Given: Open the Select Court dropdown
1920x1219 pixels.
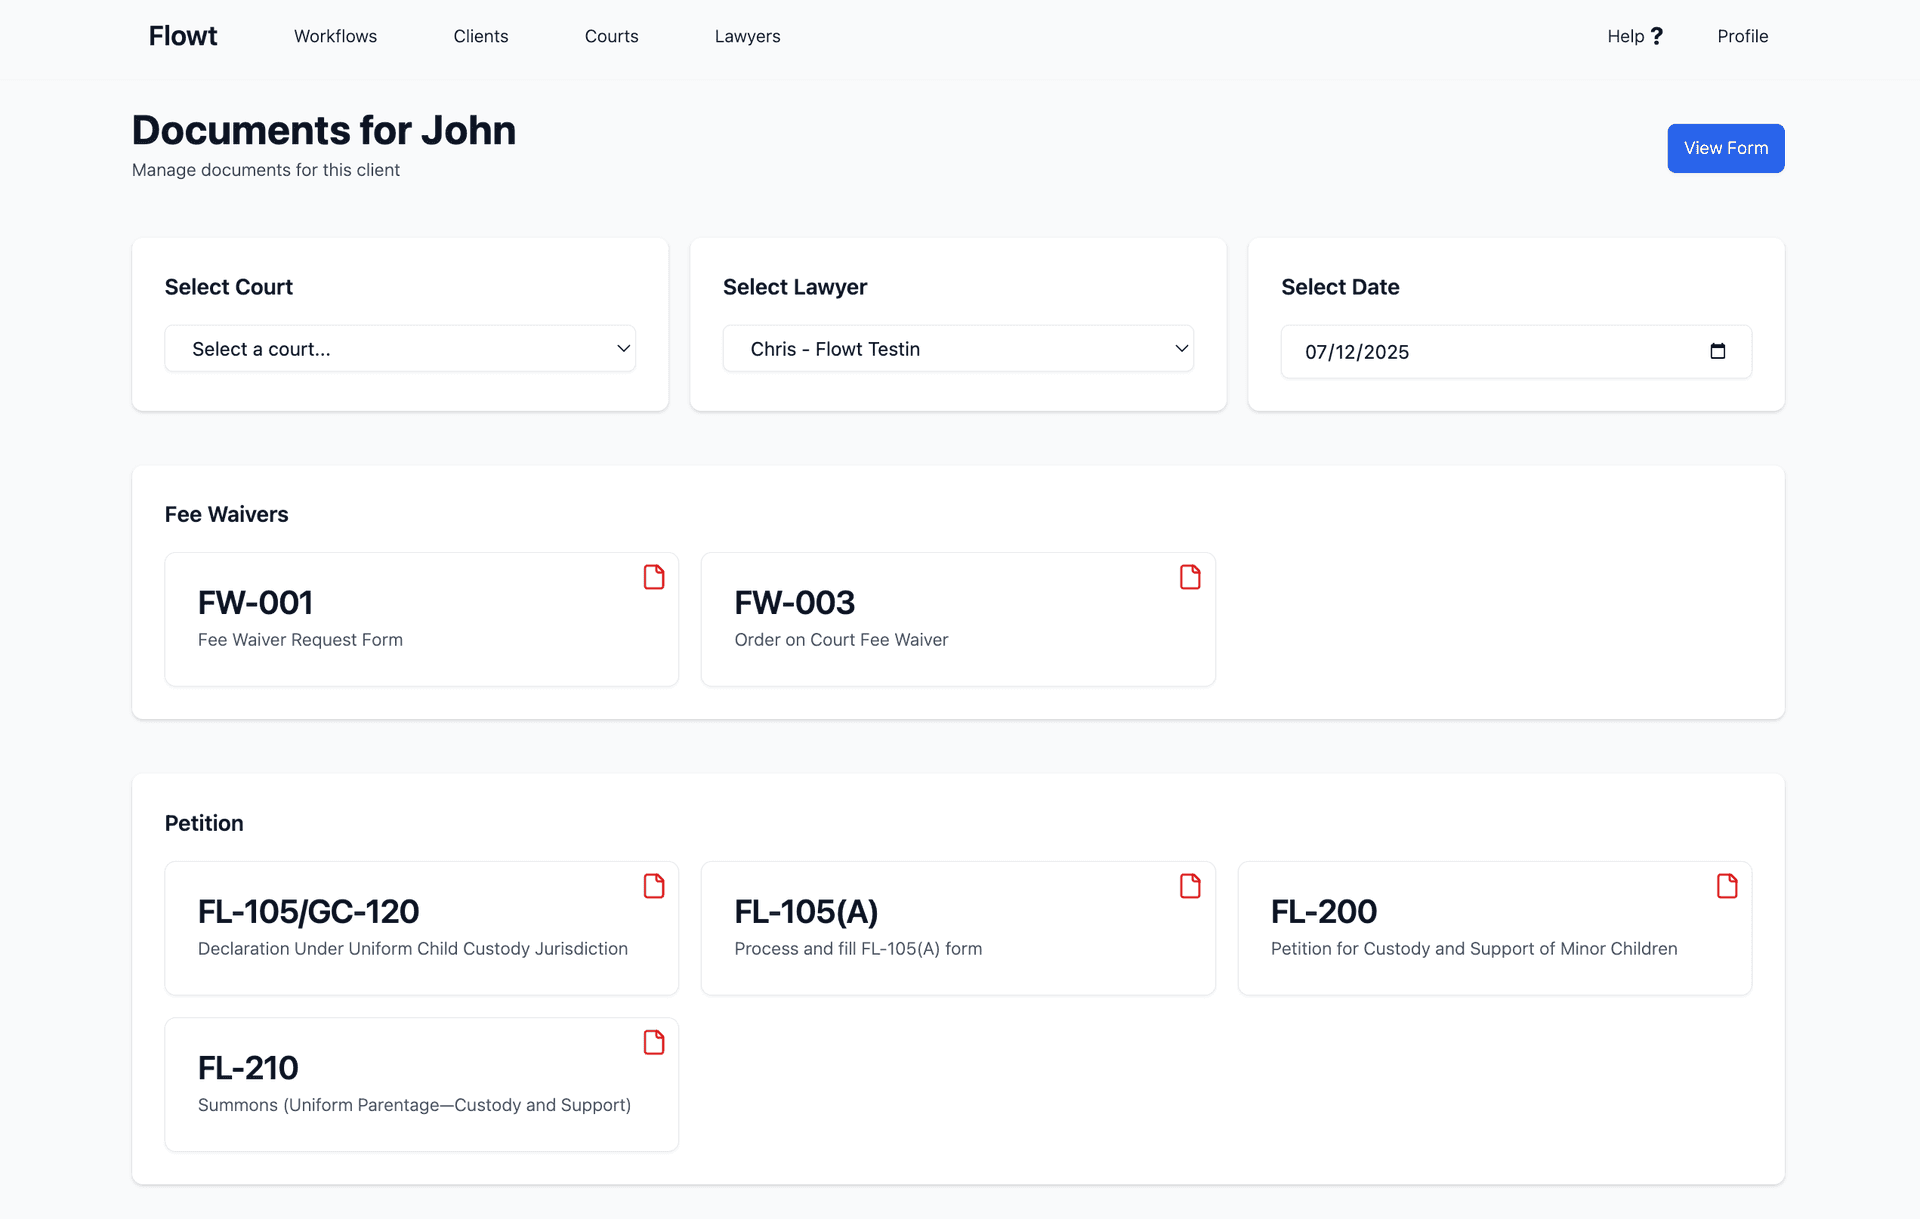Looking at the screenshot, I should pyautogui.click(x=399, y=348).
